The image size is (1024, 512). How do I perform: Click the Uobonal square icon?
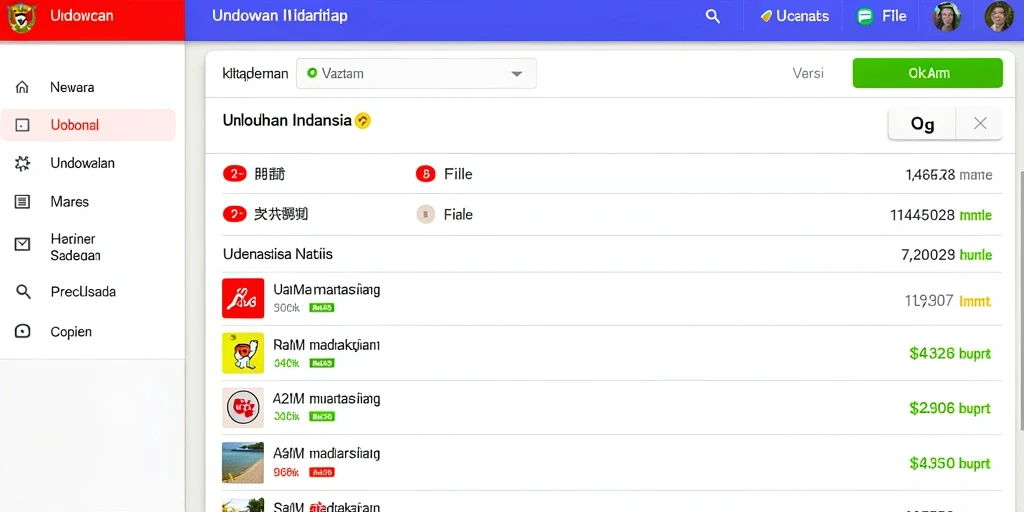click(22, 125)
